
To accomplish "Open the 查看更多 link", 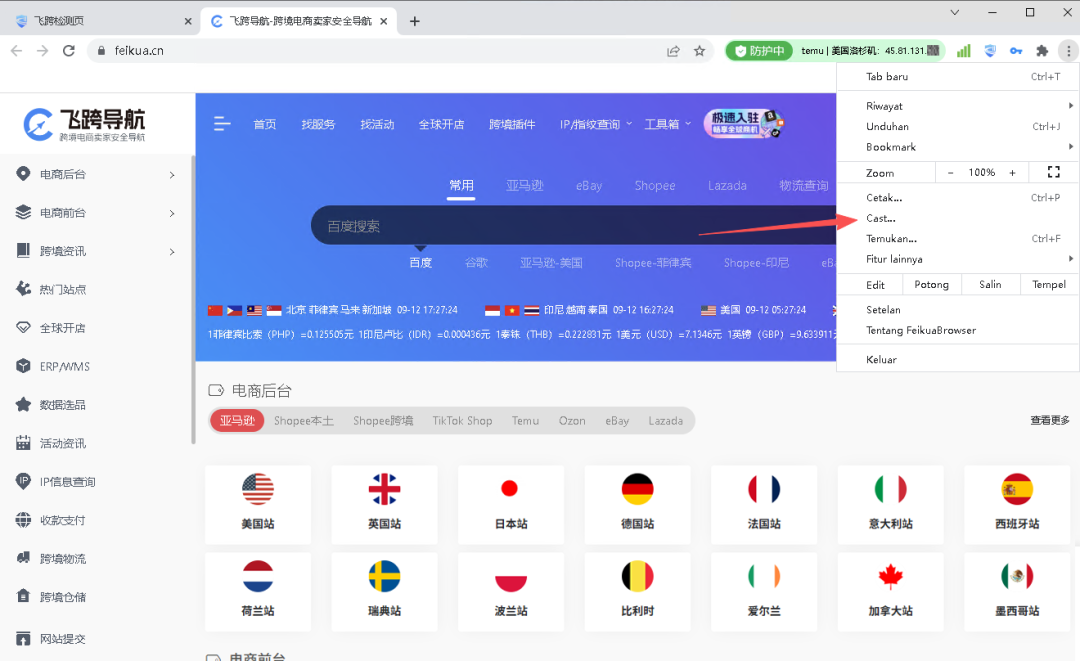I will [1049, 420].
